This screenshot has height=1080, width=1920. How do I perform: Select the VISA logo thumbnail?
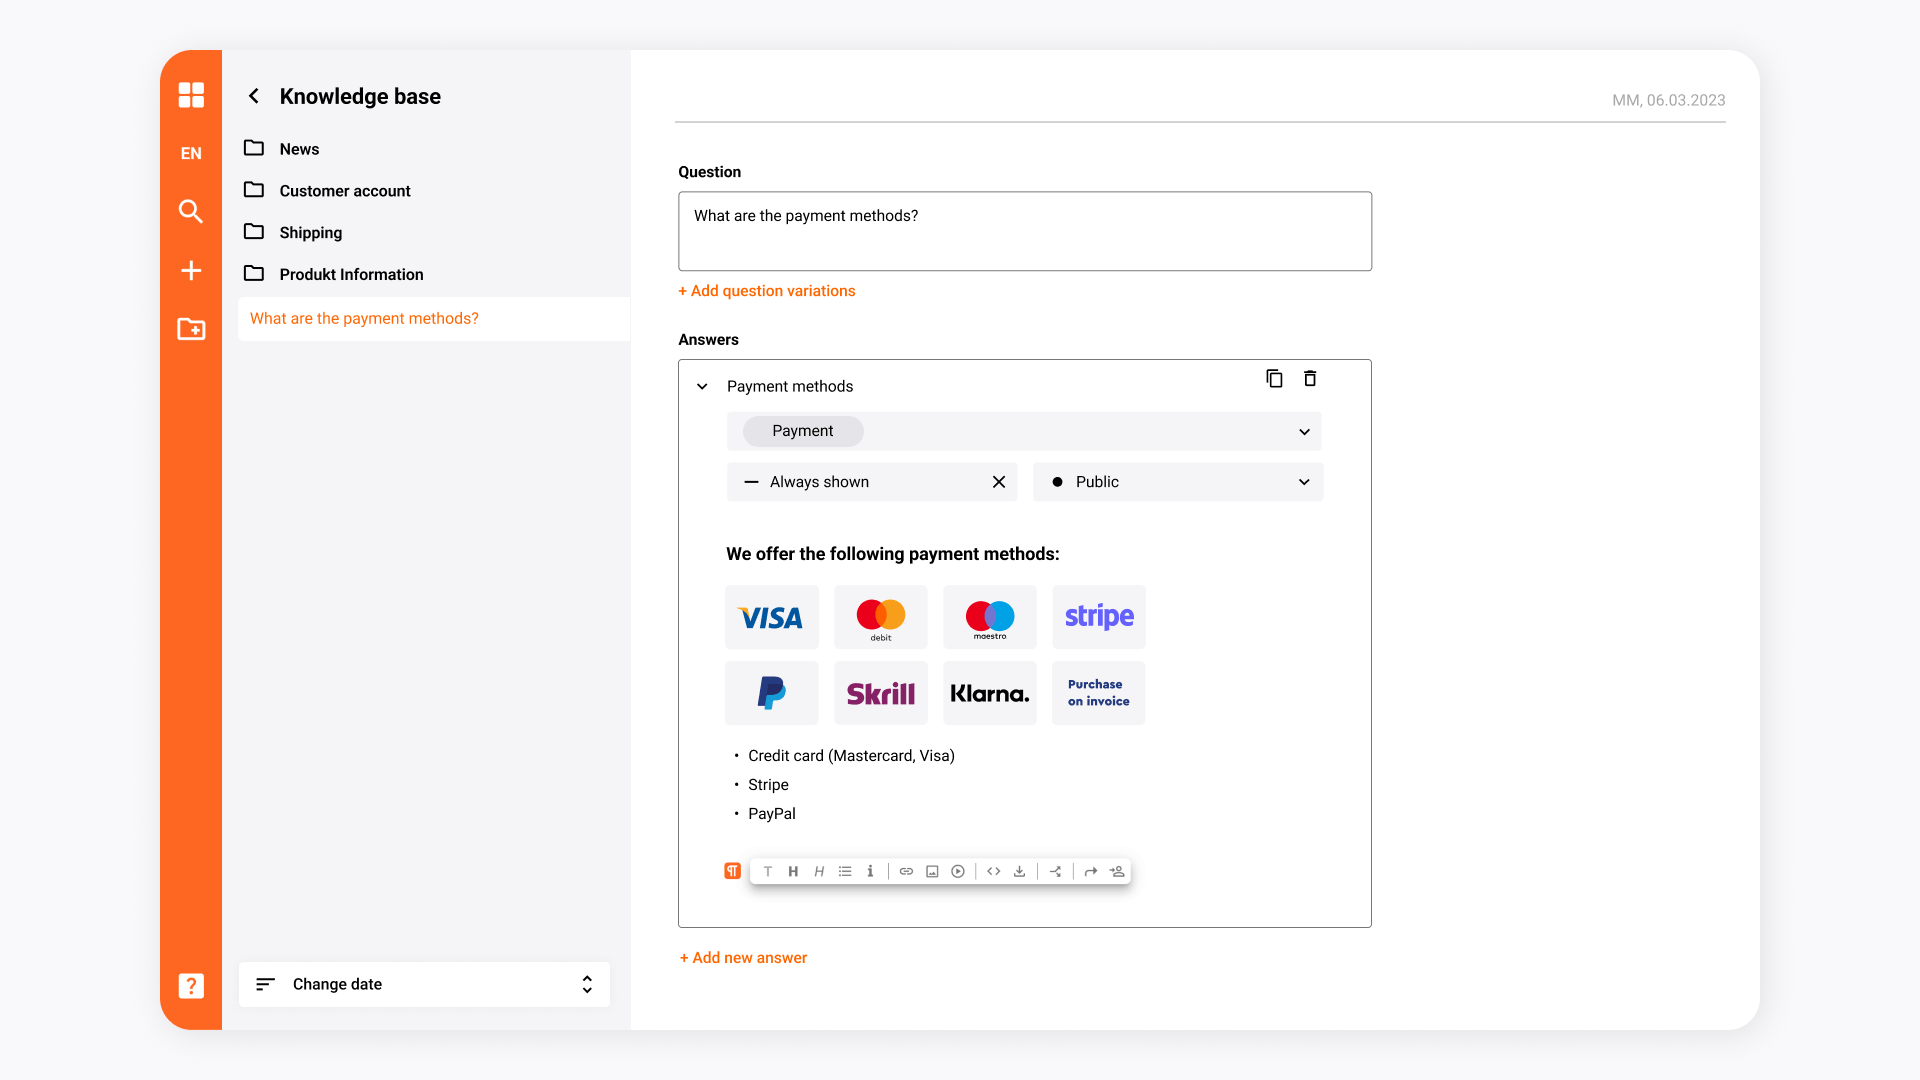pyautogui.click(x=772, y=617)
